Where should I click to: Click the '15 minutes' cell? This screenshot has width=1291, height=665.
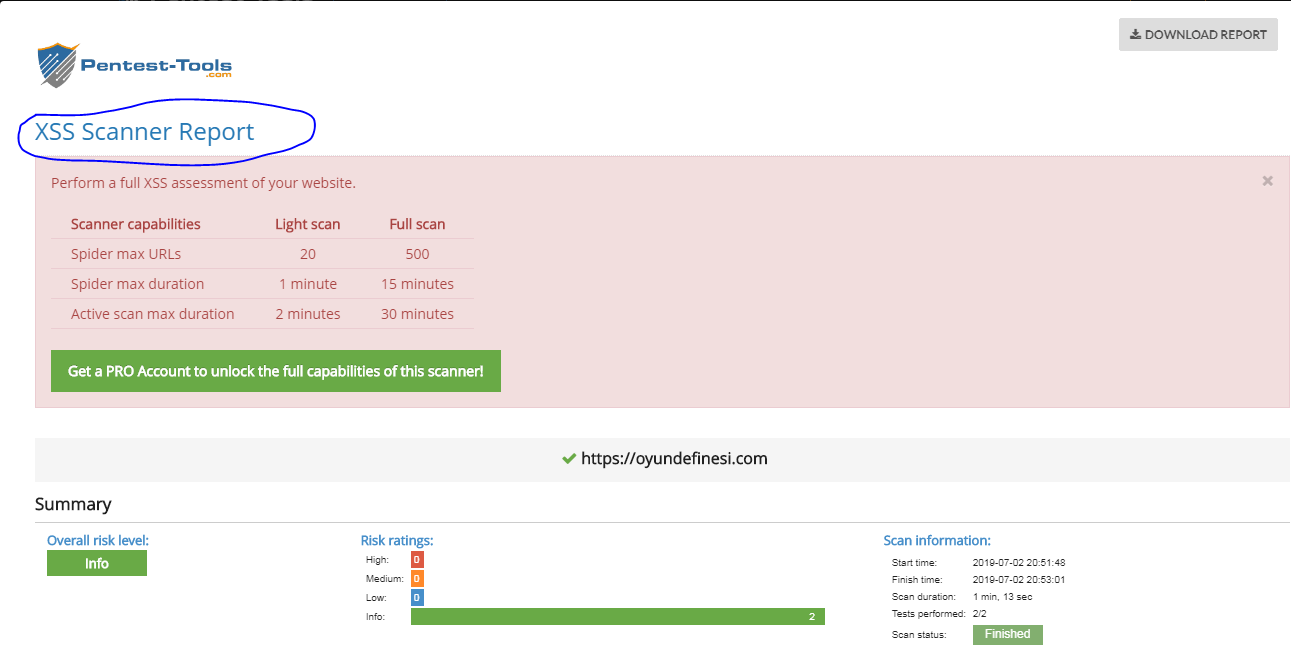[x=417, y=284]
